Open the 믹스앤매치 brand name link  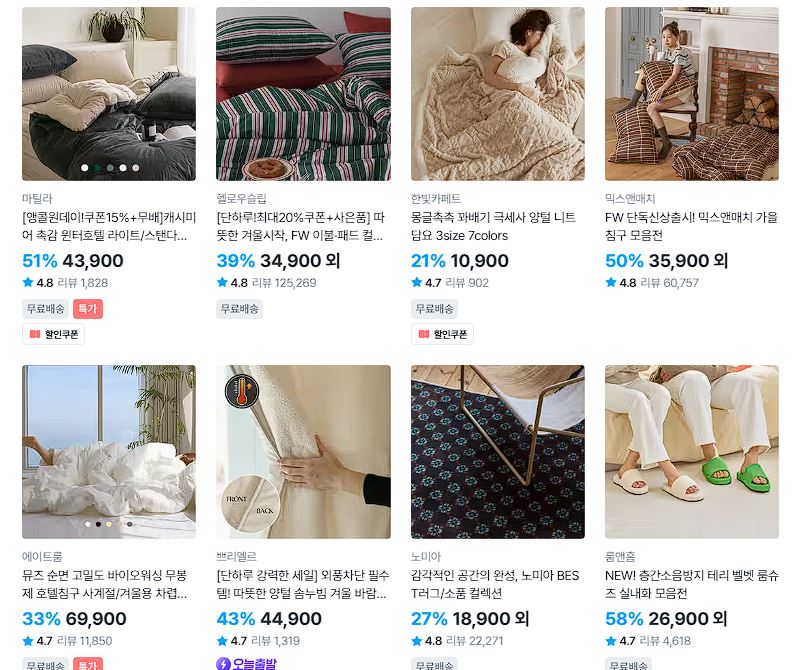point(630,199)
